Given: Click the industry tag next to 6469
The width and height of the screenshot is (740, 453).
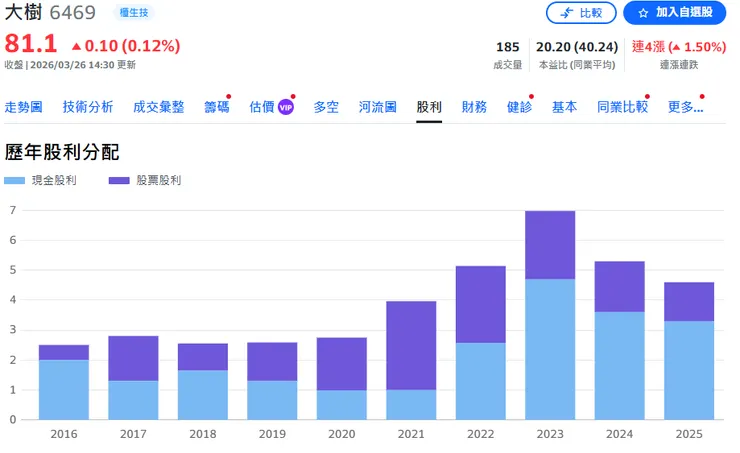Looking at the screenshot, I should [x=134, y=13].
